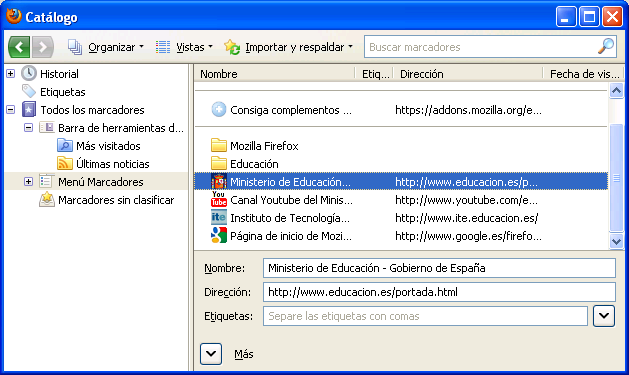
Task: Sort by Fecha de vis... column header
Action: tap(584, 74)
